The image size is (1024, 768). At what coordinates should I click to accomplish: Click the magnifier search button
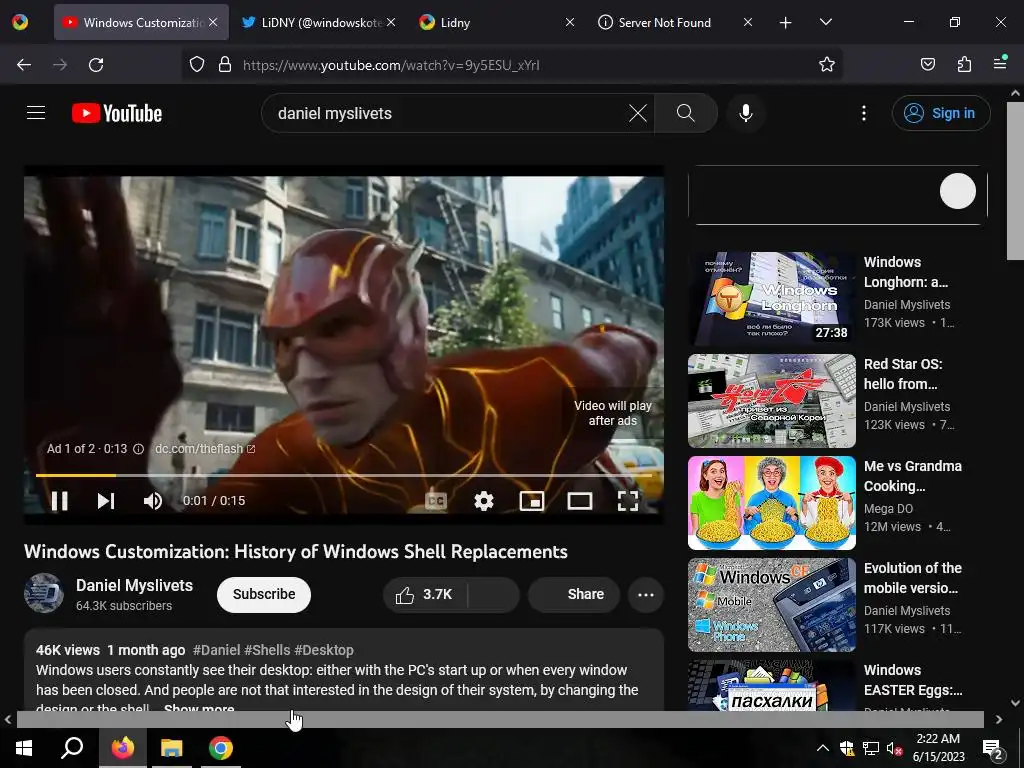point(686,113)
